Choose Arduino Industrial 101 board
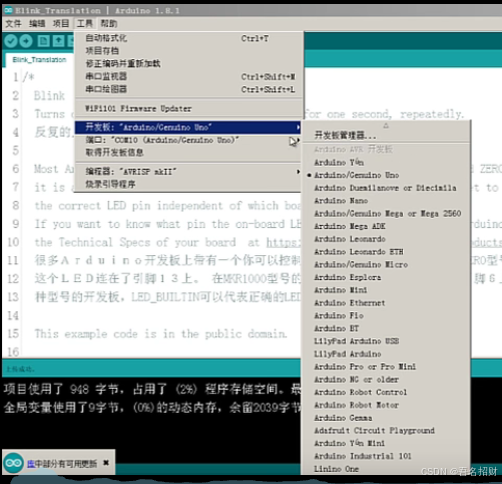 coord(386,456)
